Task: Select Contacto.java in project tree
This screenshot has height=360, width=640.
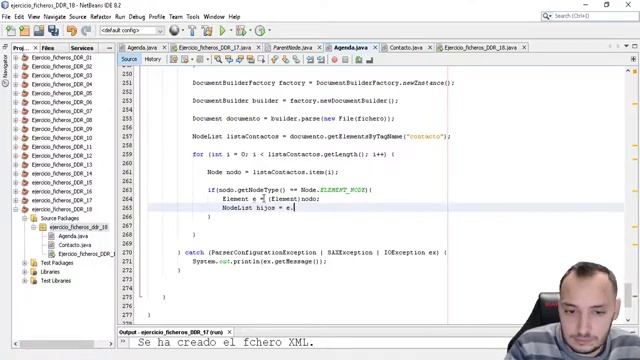Action: [x=75, y=245]
